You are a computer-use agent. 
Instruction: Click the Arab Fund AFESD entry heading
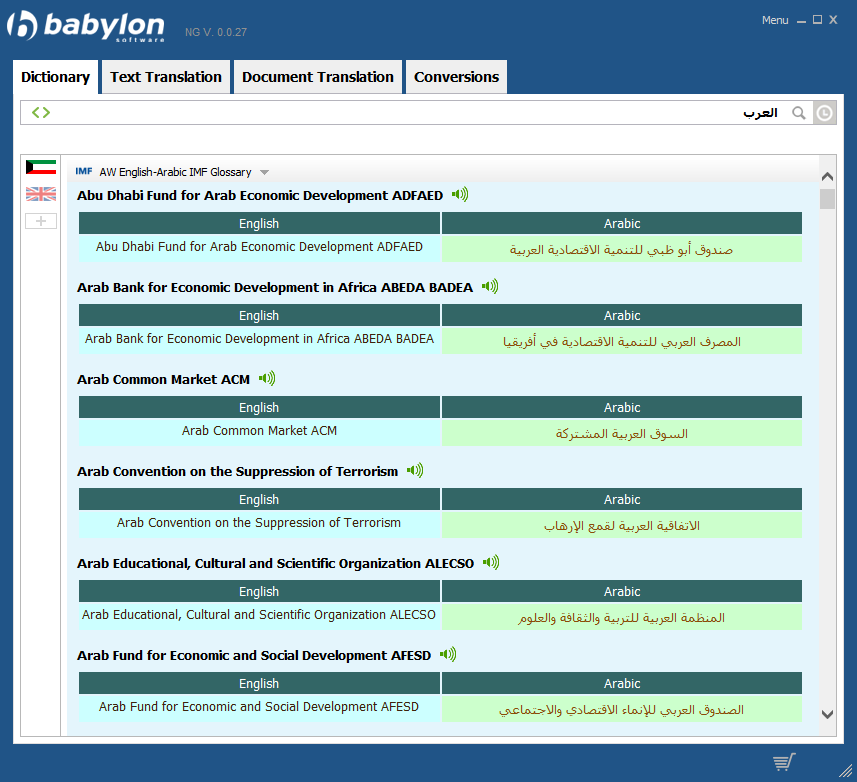tap(254, 656)
